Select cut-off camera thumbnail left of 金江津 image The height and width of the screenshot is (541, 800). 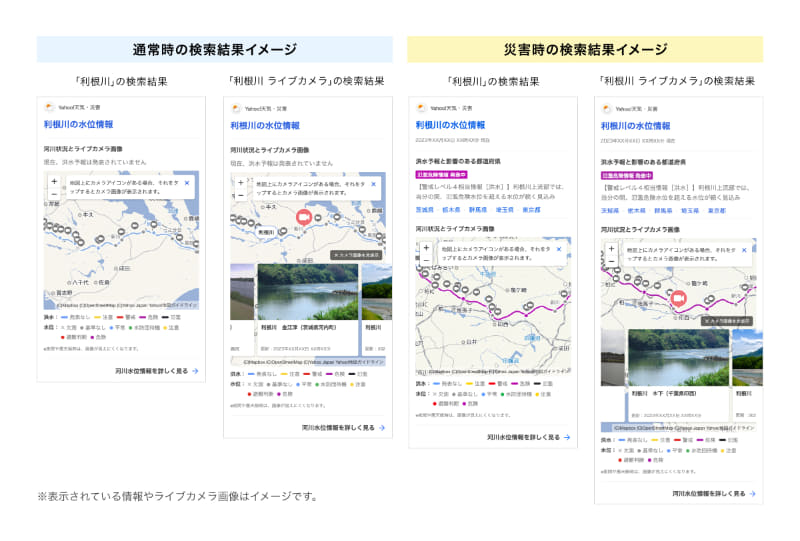click(x=242, y=292)
